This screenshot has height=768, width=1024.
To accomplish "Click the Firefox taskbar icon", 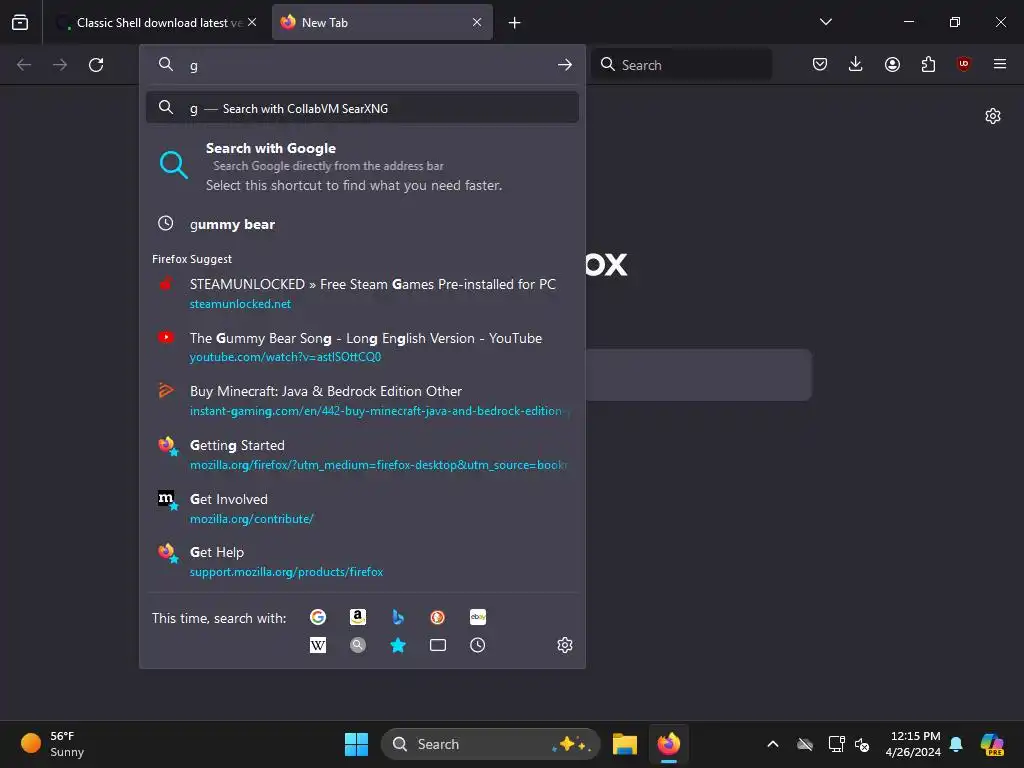I will click(669, 744).
